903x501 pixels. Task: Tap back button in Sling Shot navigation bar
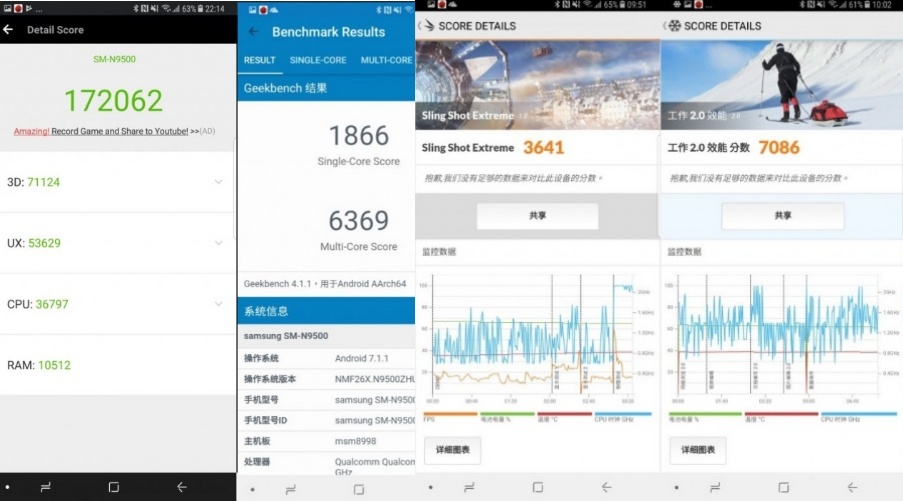606,487
